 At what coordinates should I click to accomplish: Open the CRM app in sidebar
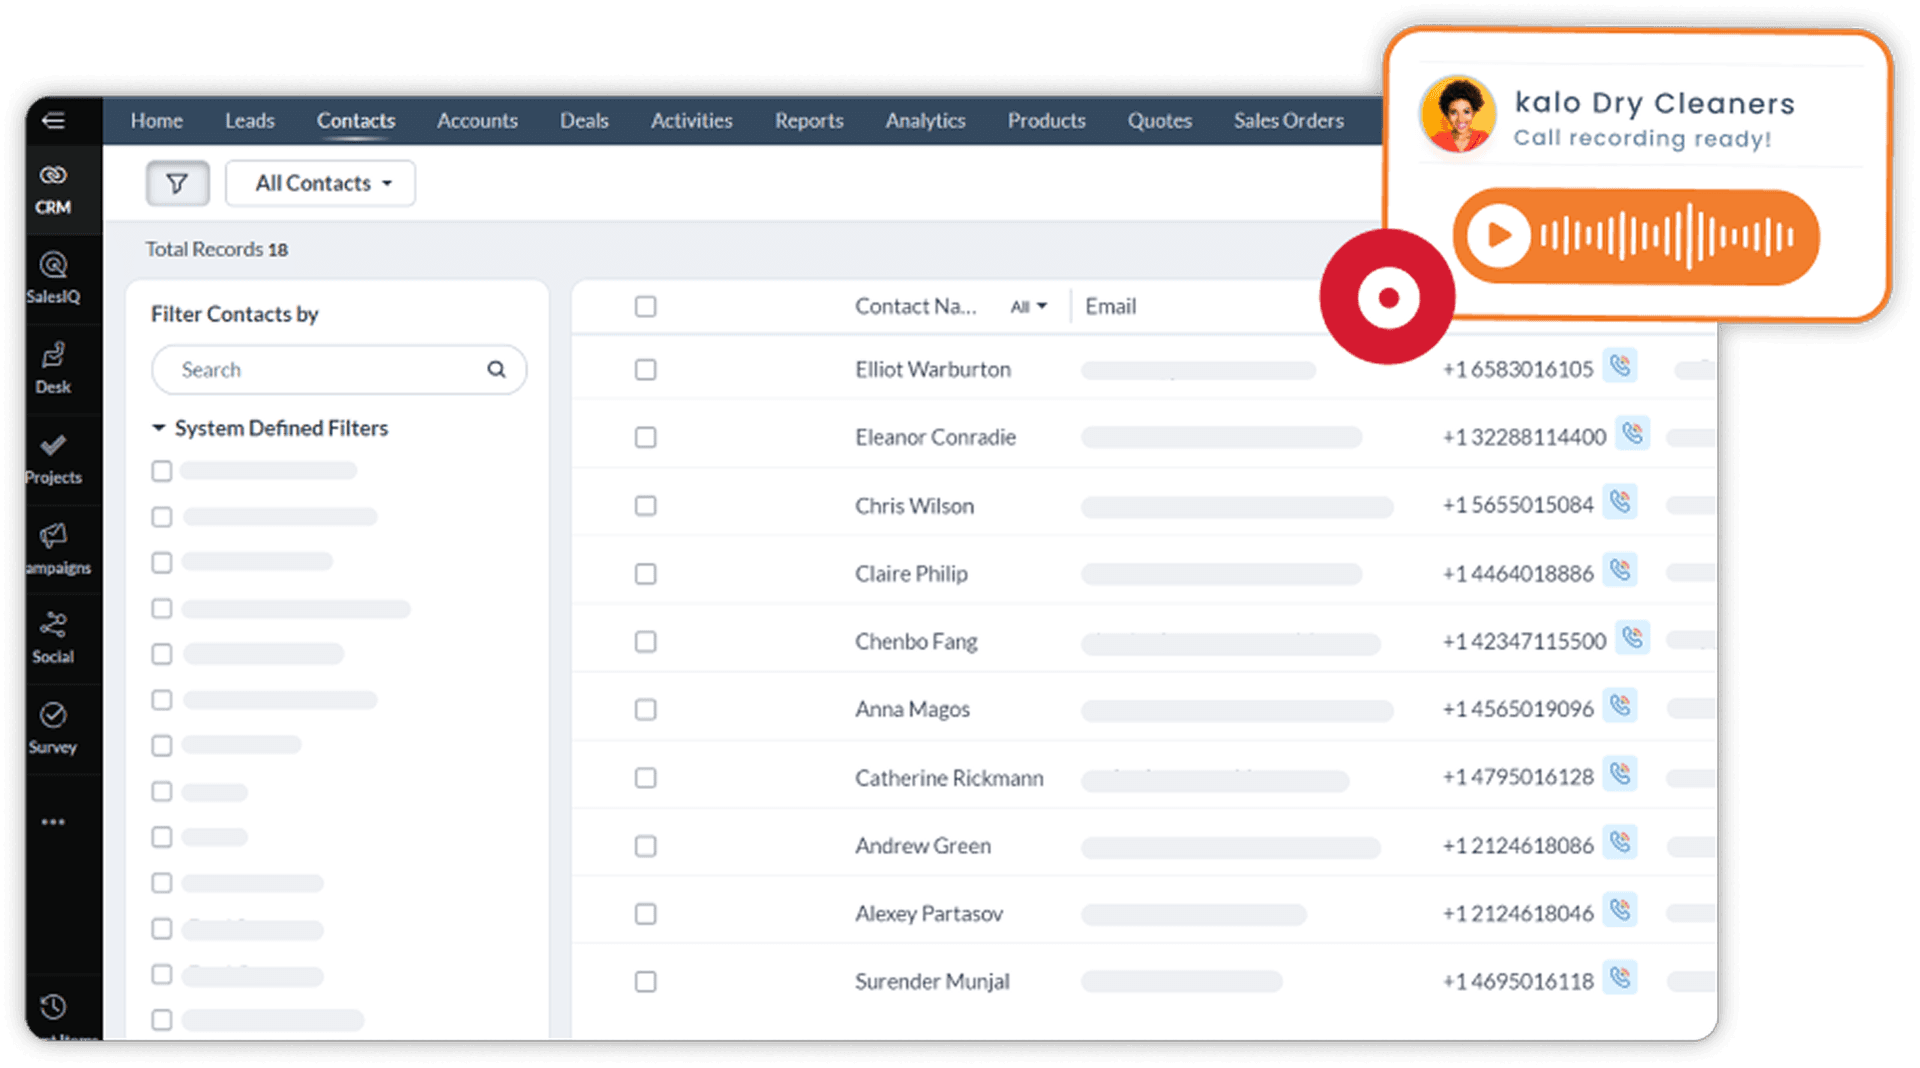click(53, 190)
